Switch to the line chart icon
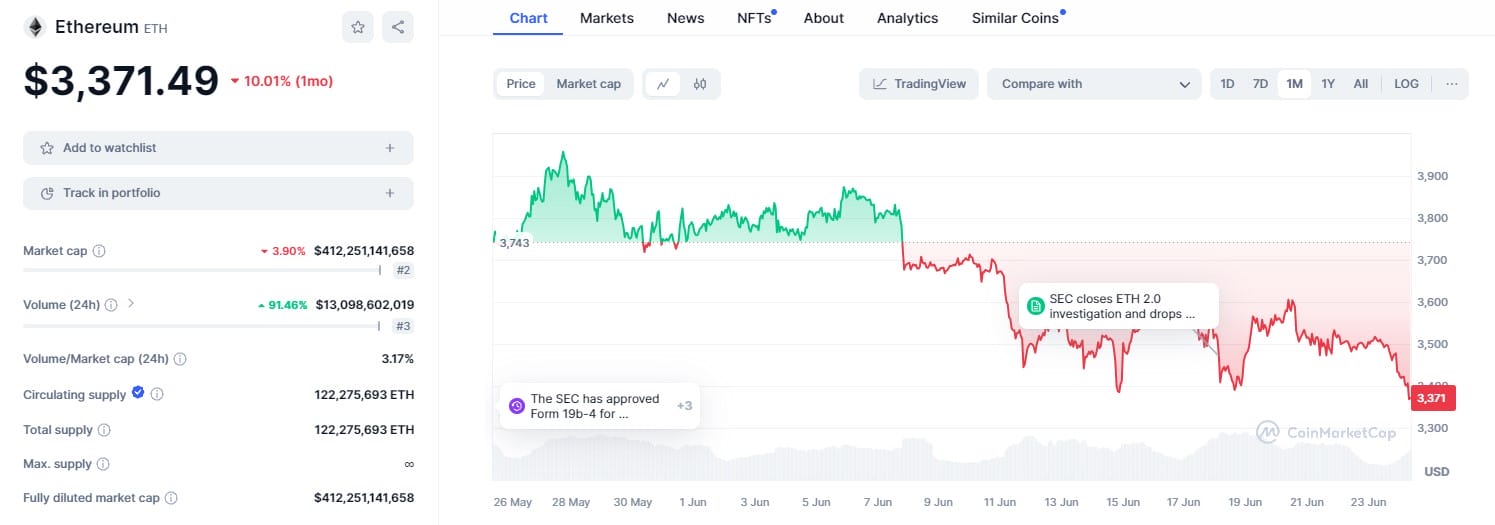Screen dimensions: 1495x525 coord(663,84)
